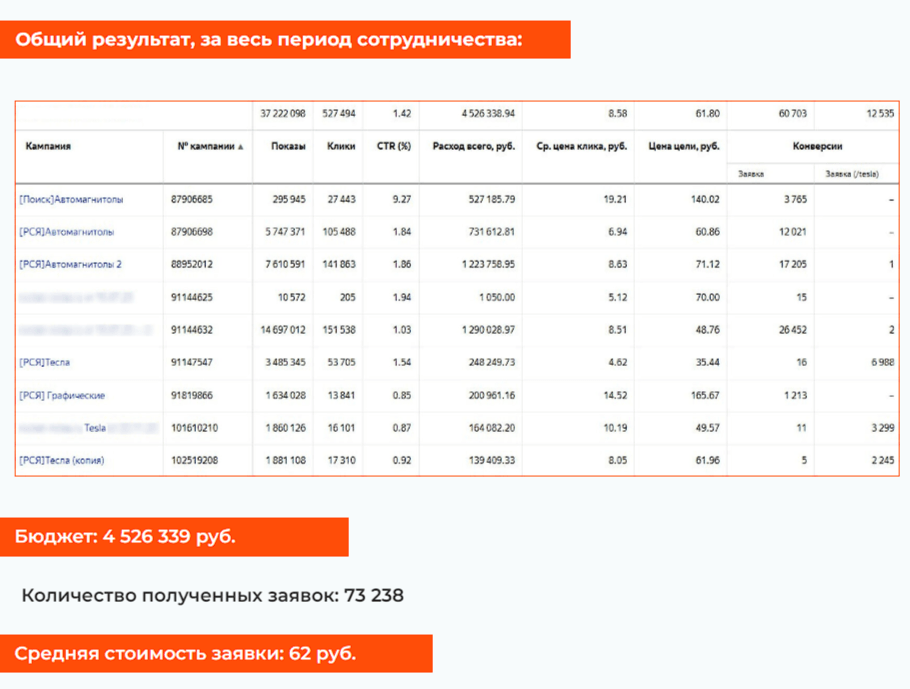Open the [Поиск]Автомагнитолы campaign link
This screenshot has width=910, height=689.
pyautogui.click(x=71, y=199)
